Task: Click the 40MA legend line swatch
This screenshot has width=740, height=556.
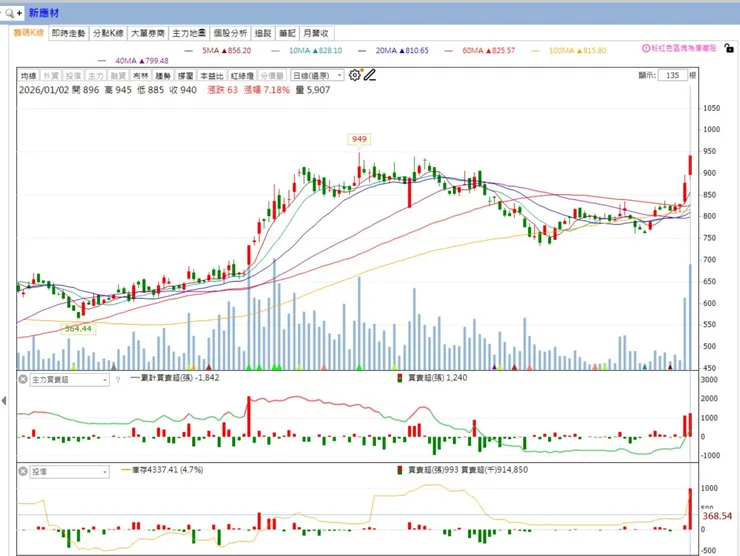Action: (101, 61)
